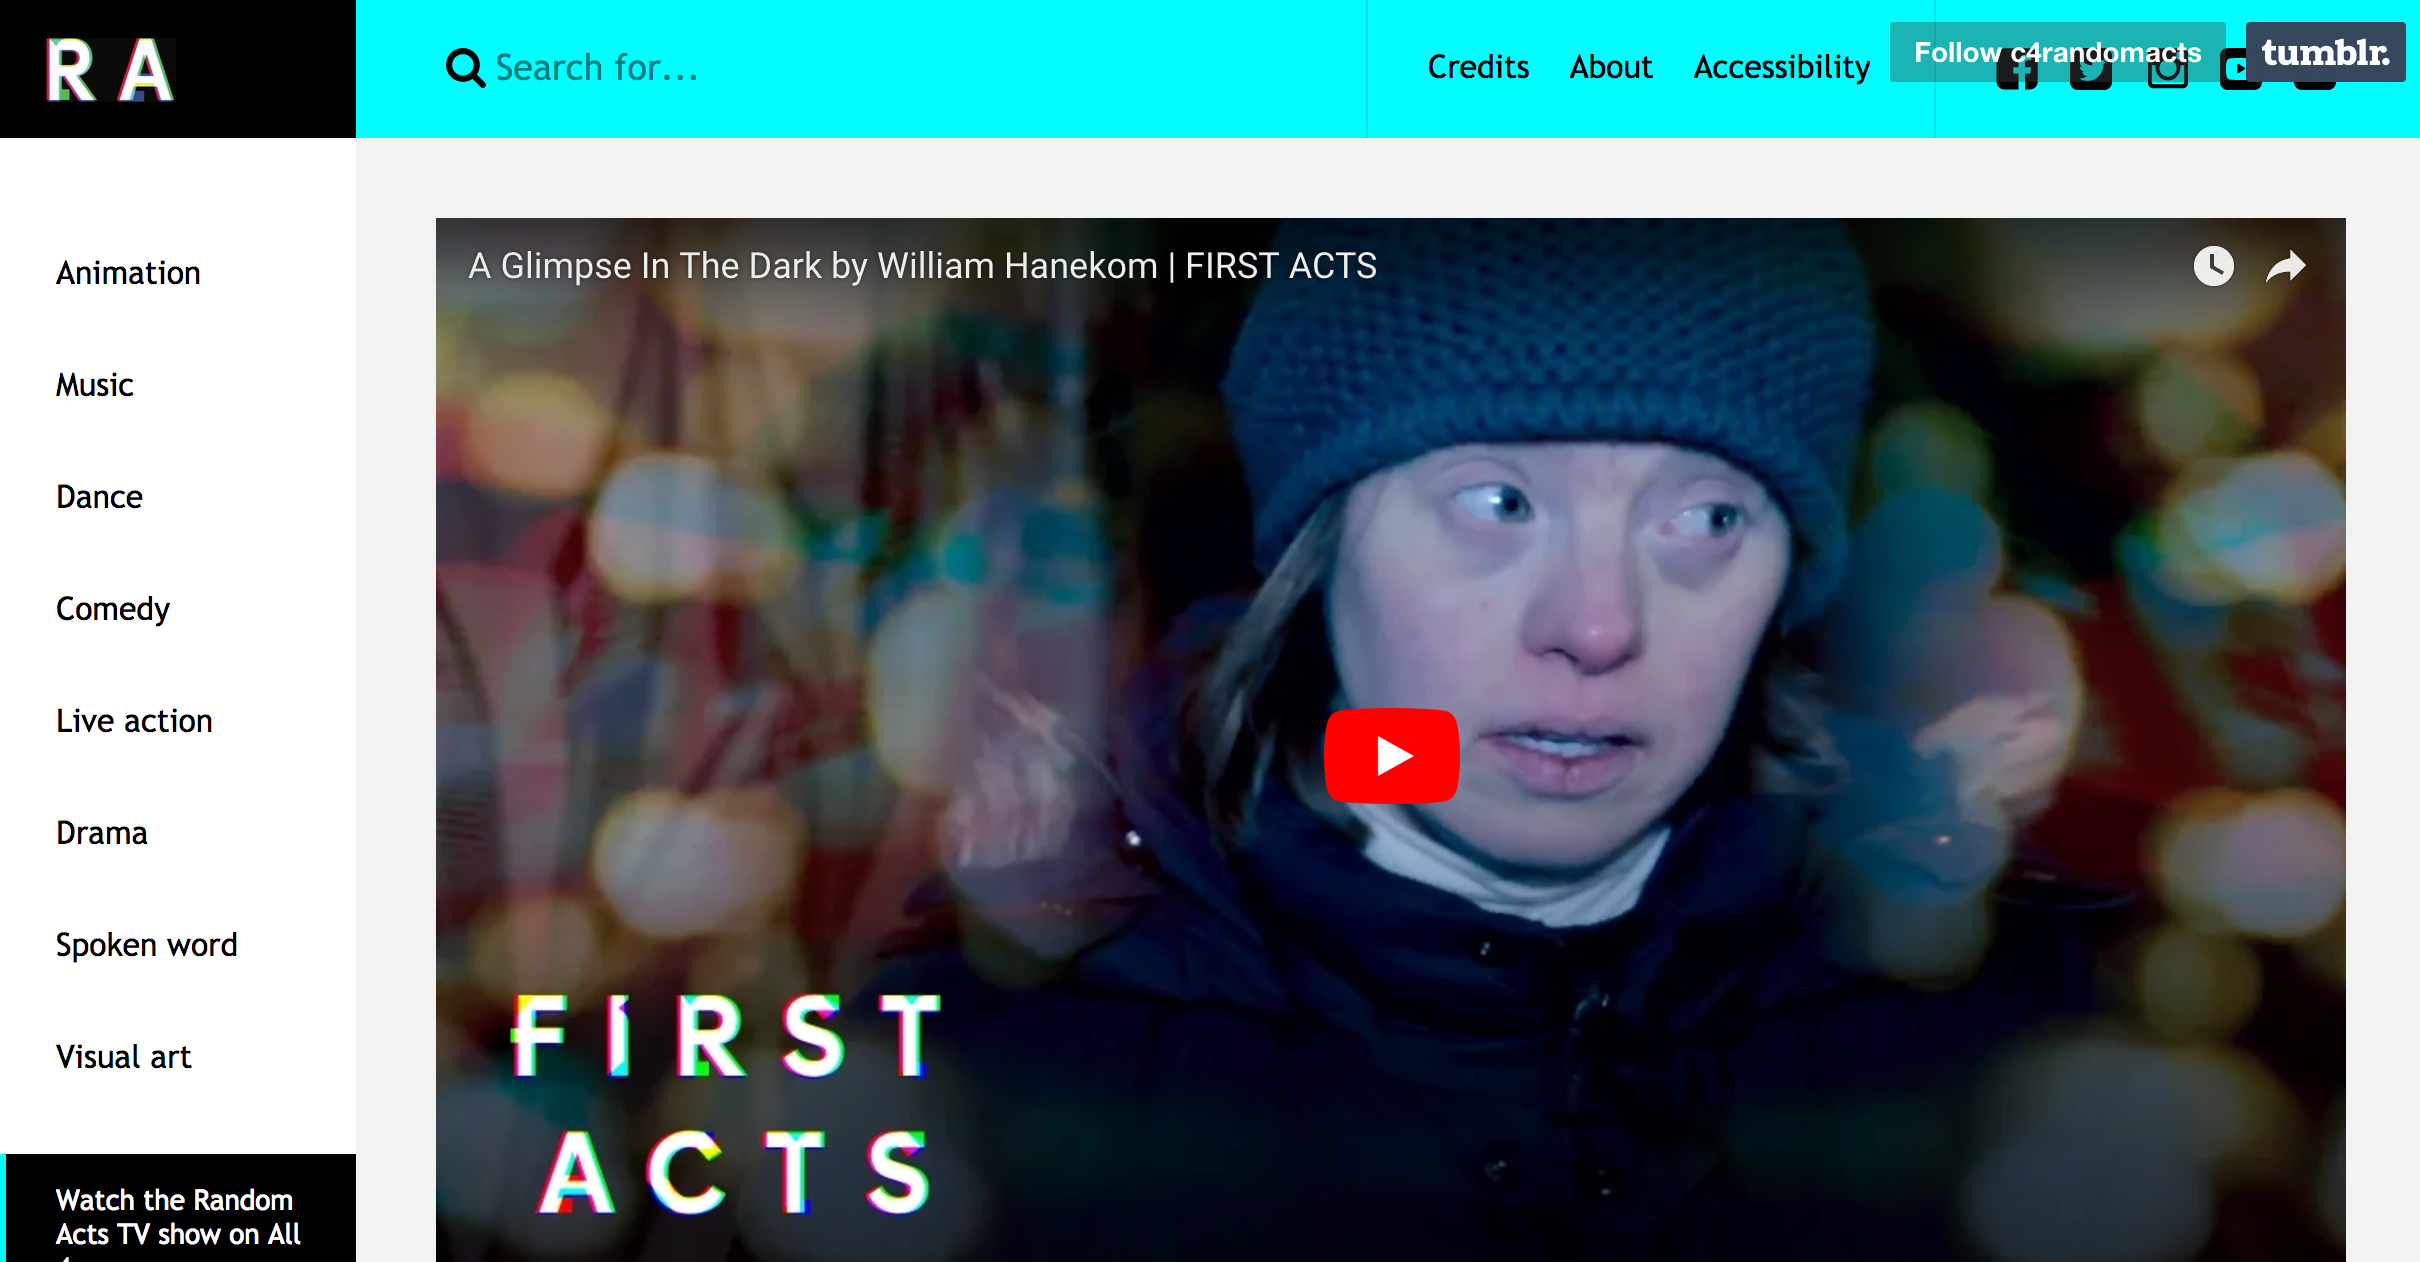This screenshot has height=1262, width=2420.
Task: Open the About page
Action: tap(1611, 67)
